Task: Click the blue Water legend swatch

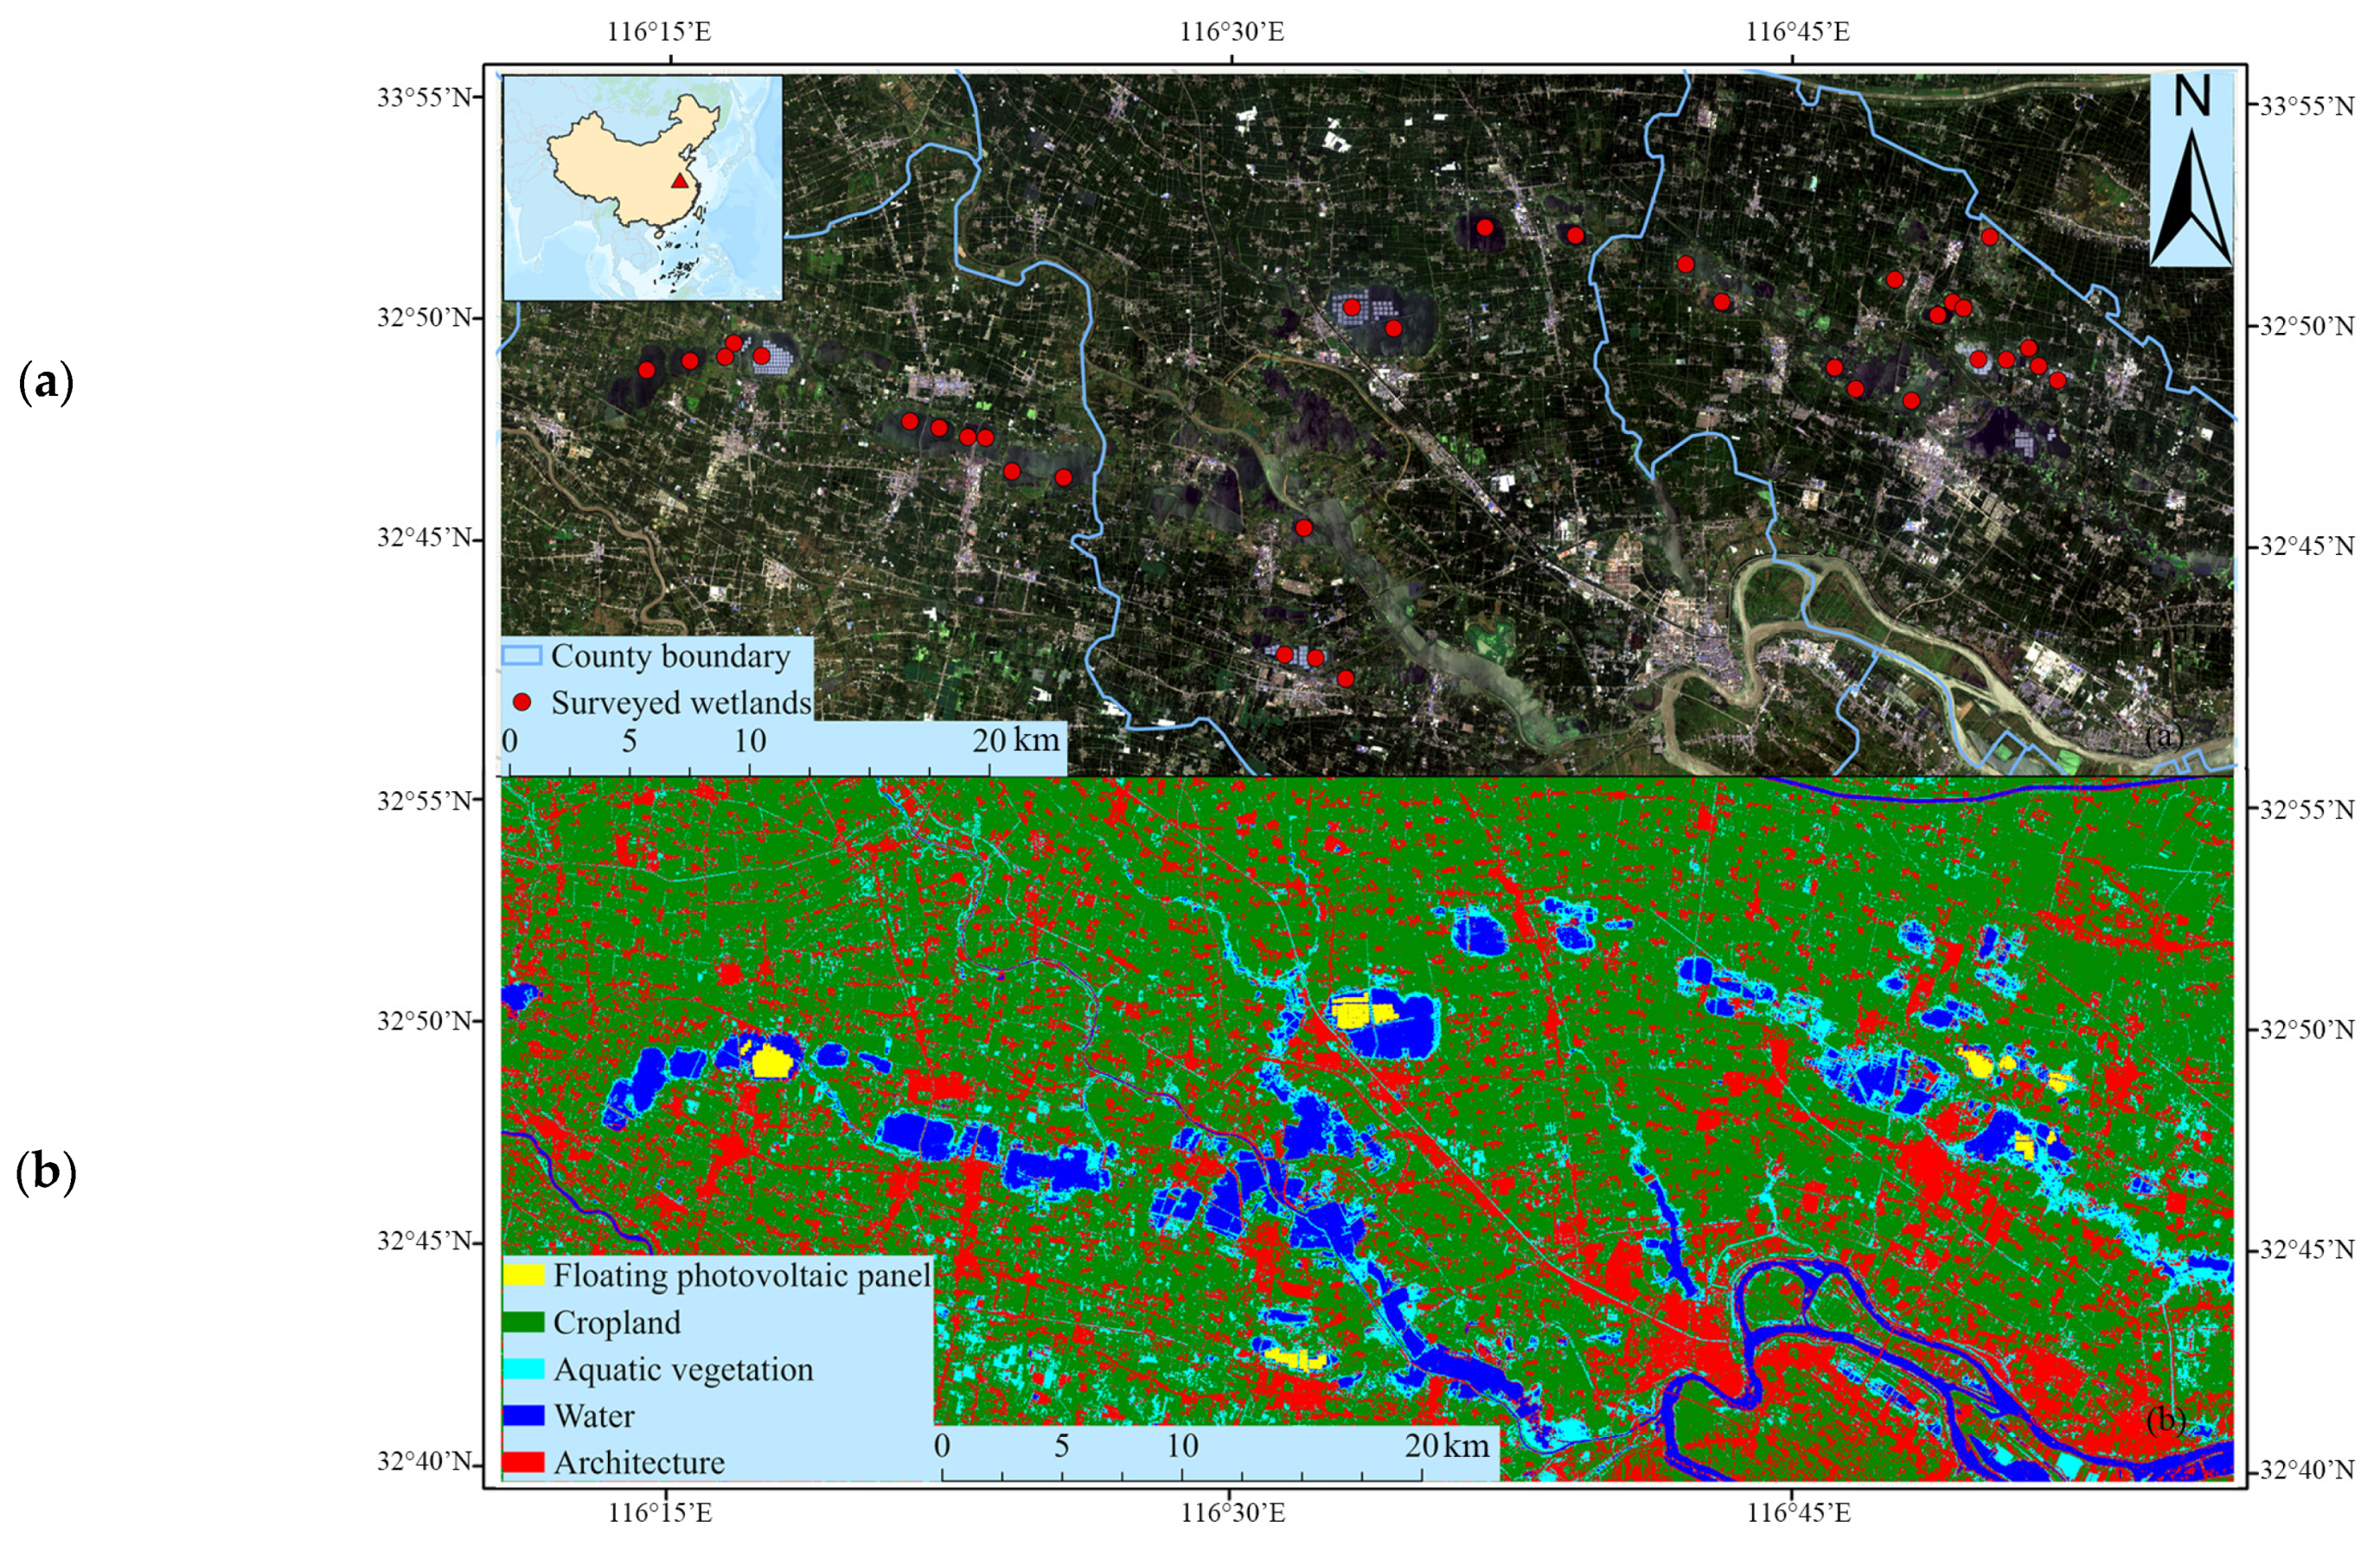Action: click(524, 1415)
